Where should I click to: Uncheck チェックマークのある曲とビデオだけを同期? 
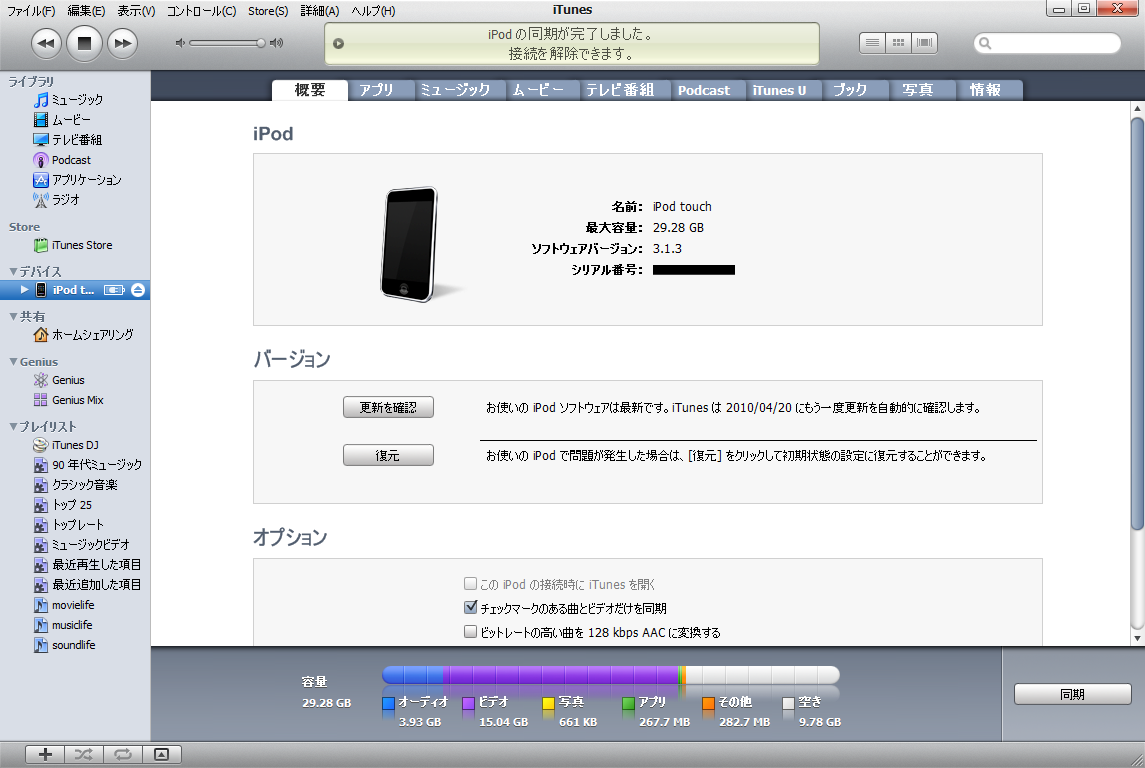pyautogui.click(x=470, y=607)
